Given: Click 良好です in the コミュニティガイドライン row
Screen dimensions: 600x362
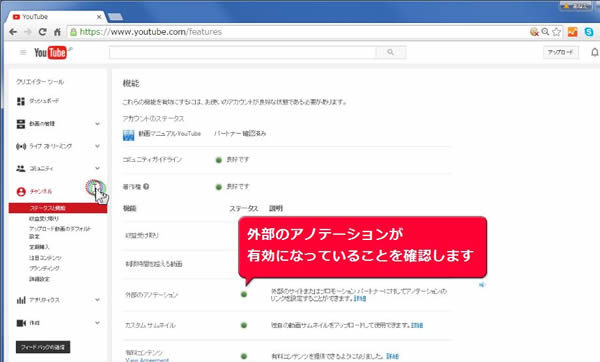Looking at the screenshot, I should tap(238, 160).
